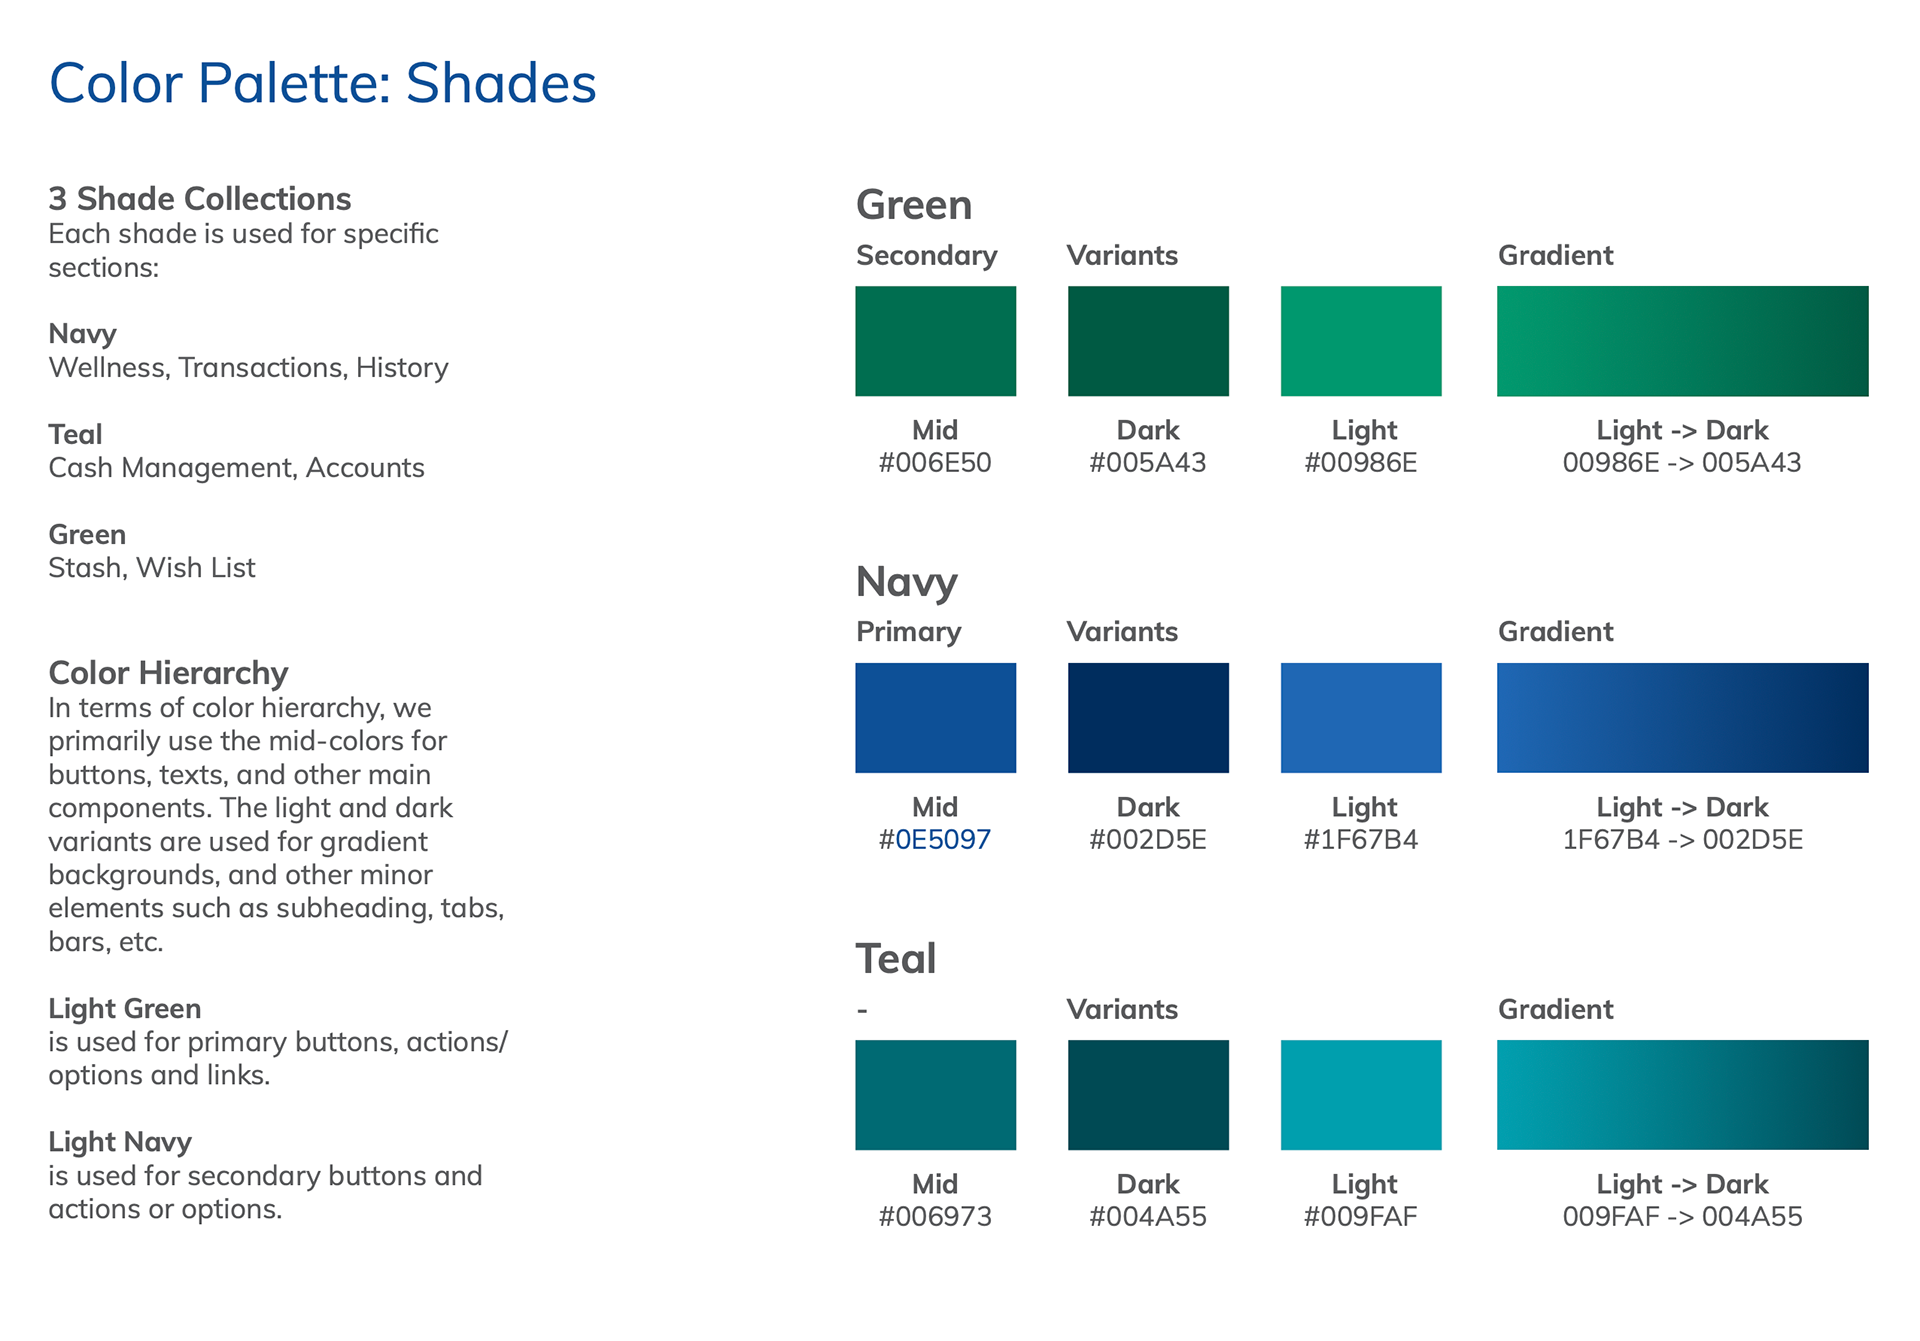
Task: Click the green Light to Dark gradient bar
Action: pyautogui.click(x=1682, y=341)
